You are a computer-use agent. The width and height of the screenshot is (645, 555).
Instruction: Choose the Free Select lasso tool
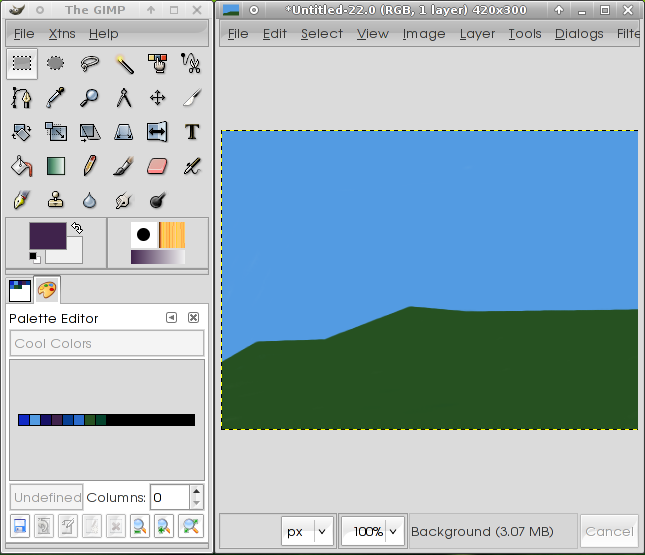tap(90, 64)
